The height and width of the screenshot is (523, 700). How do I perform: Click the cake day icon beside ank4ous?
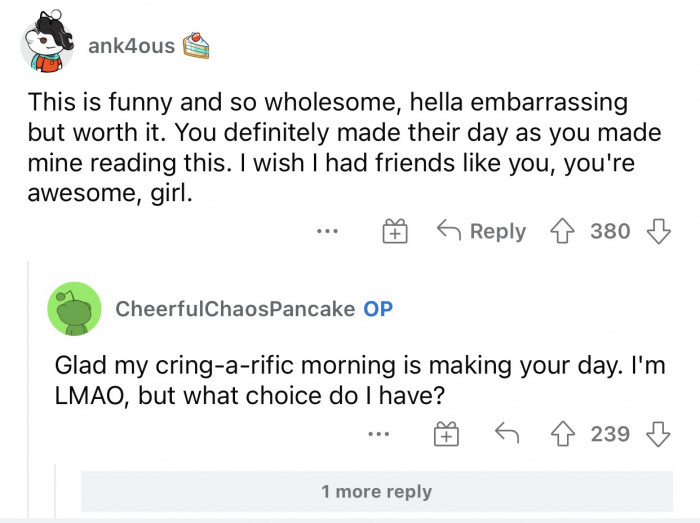pos(197,45)
